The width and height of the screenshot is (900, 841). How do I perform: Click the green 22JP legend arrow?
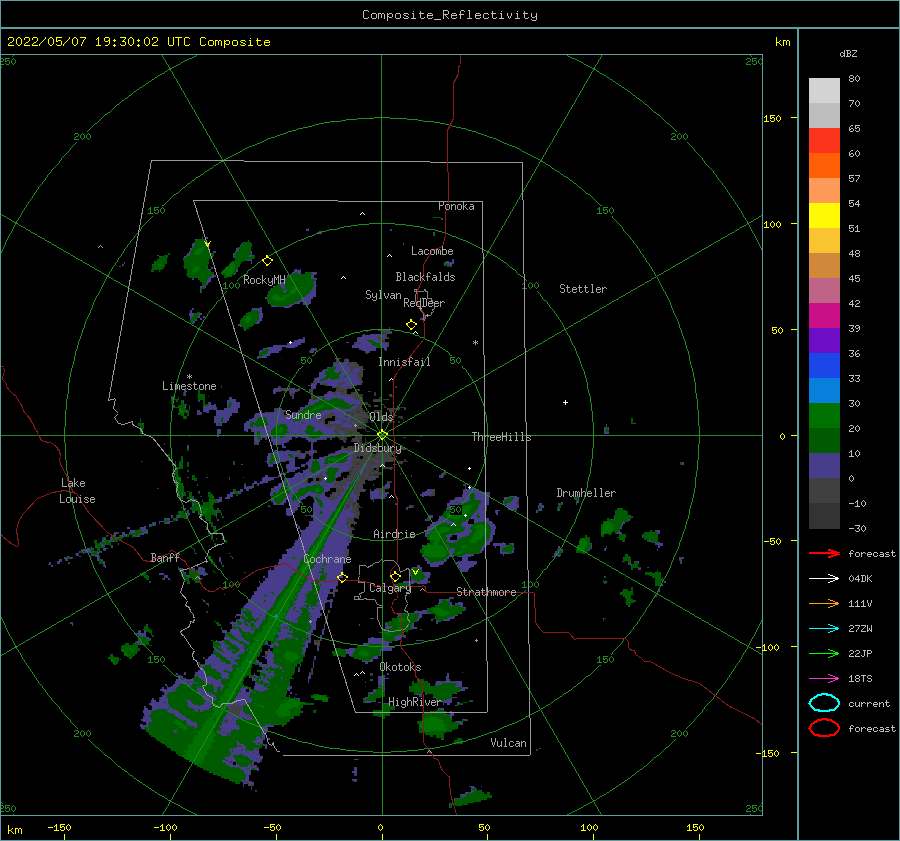824,653
